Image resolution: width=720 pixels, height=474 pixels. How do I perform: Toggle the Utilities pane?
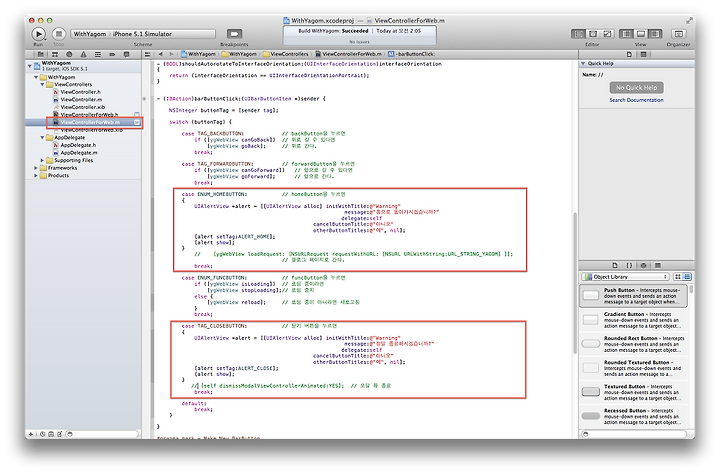(x=655, y=34)
